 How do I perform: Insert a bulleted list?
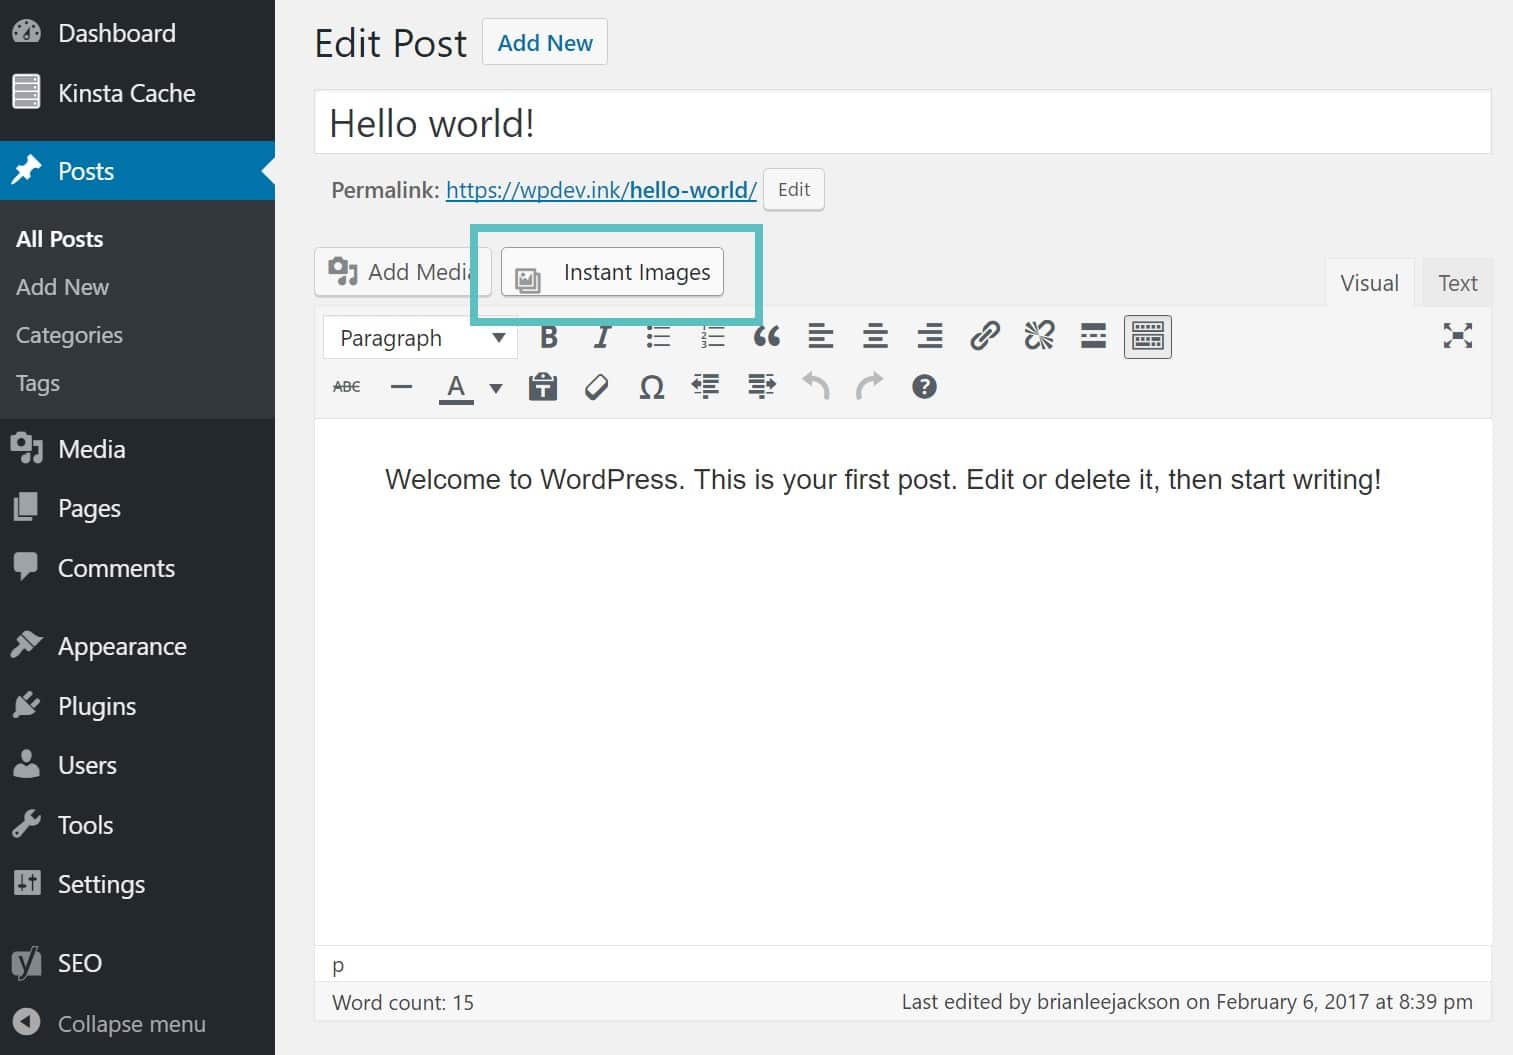coord(657,336)
